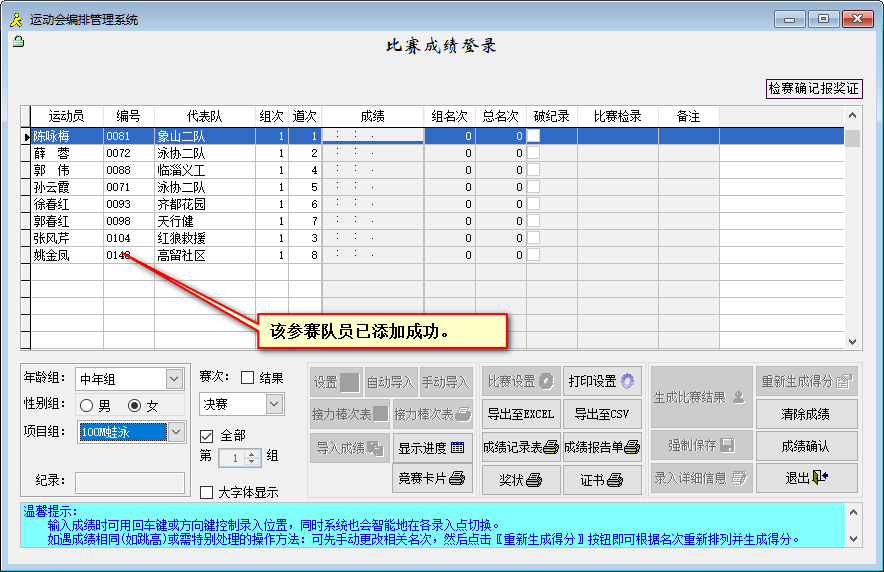Select the athlete row 徐春红
This screenshot has height=572, width=884.
[x=66, y=204]
